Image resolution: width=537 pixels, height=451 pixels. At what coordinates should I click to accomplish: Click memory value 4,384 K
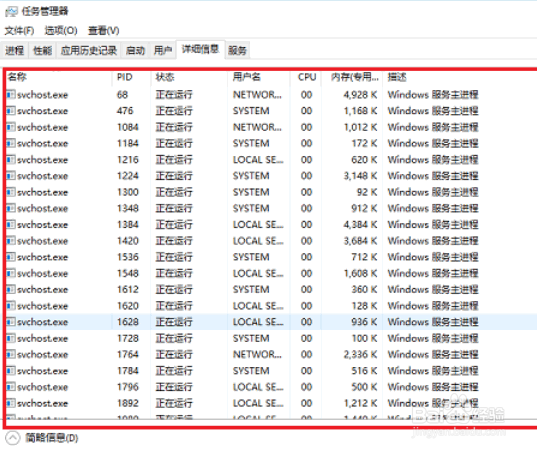pyautogui.click(x=360, y=225)
